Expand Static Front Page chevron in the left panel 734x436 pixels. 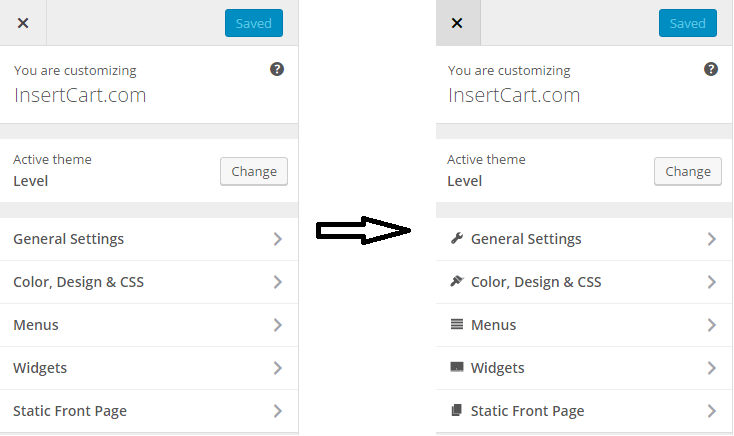coord(278,411)
